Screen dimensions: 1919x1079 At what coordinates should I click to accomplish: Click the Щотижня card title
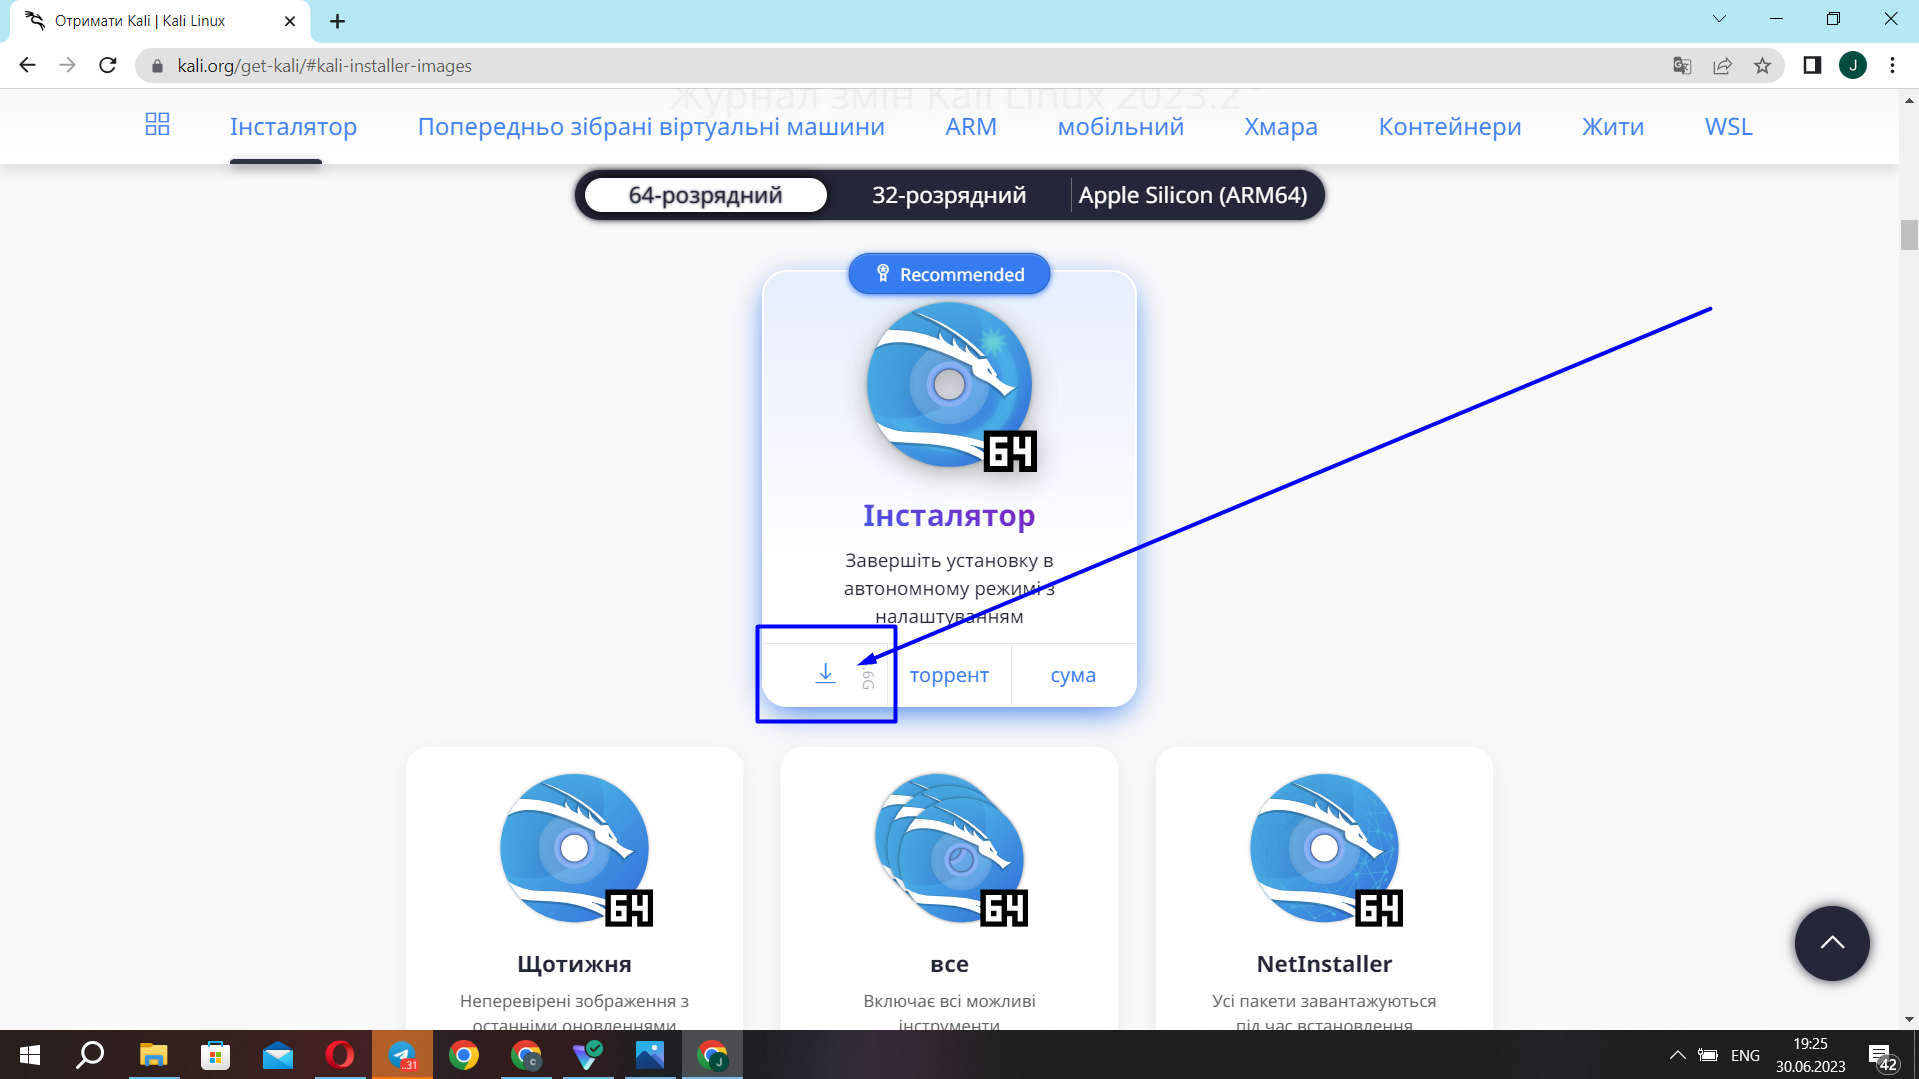[x=574, y=964]
